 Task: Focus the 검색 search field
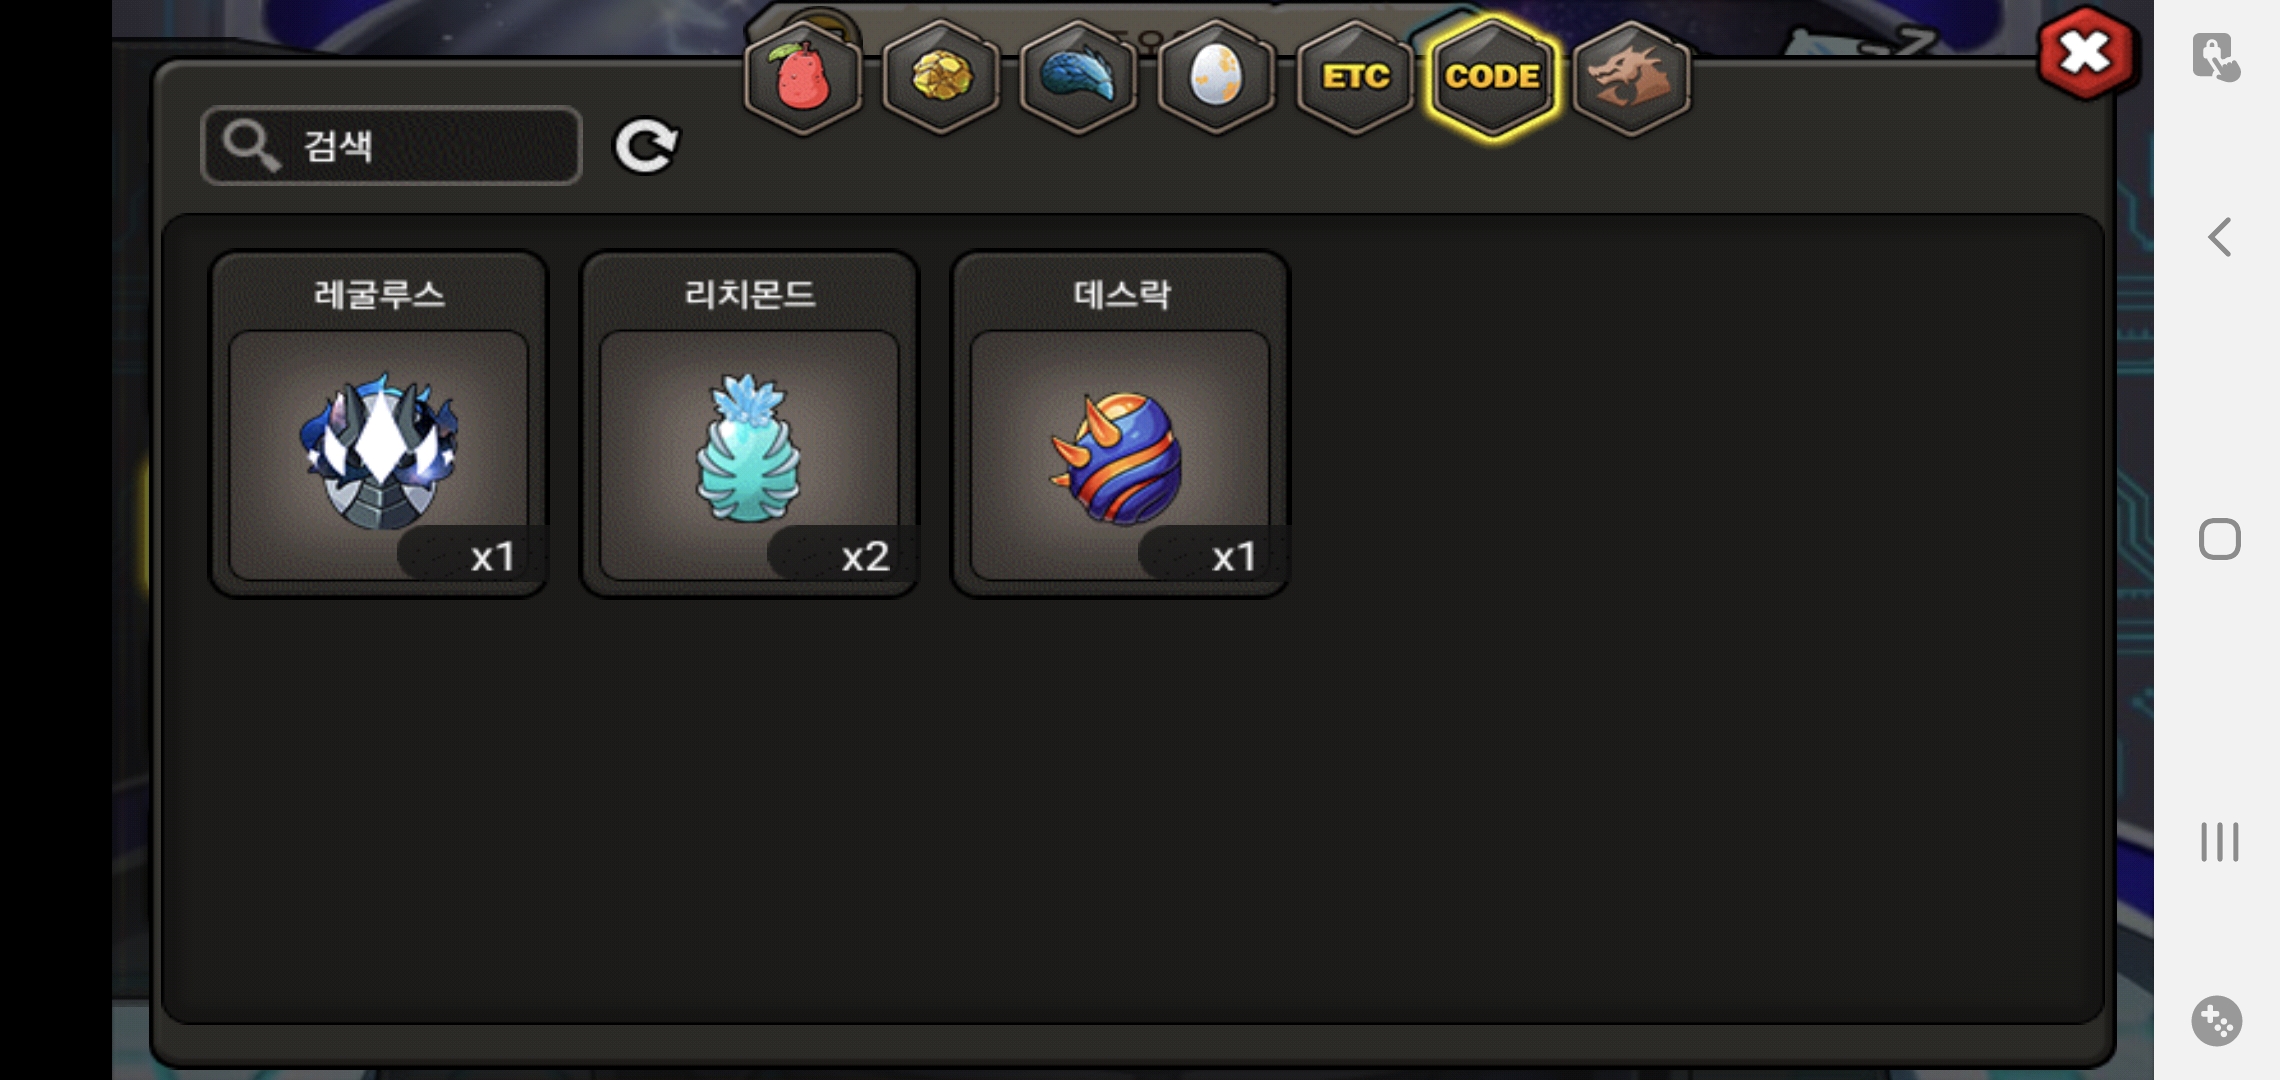click(391, 146)
